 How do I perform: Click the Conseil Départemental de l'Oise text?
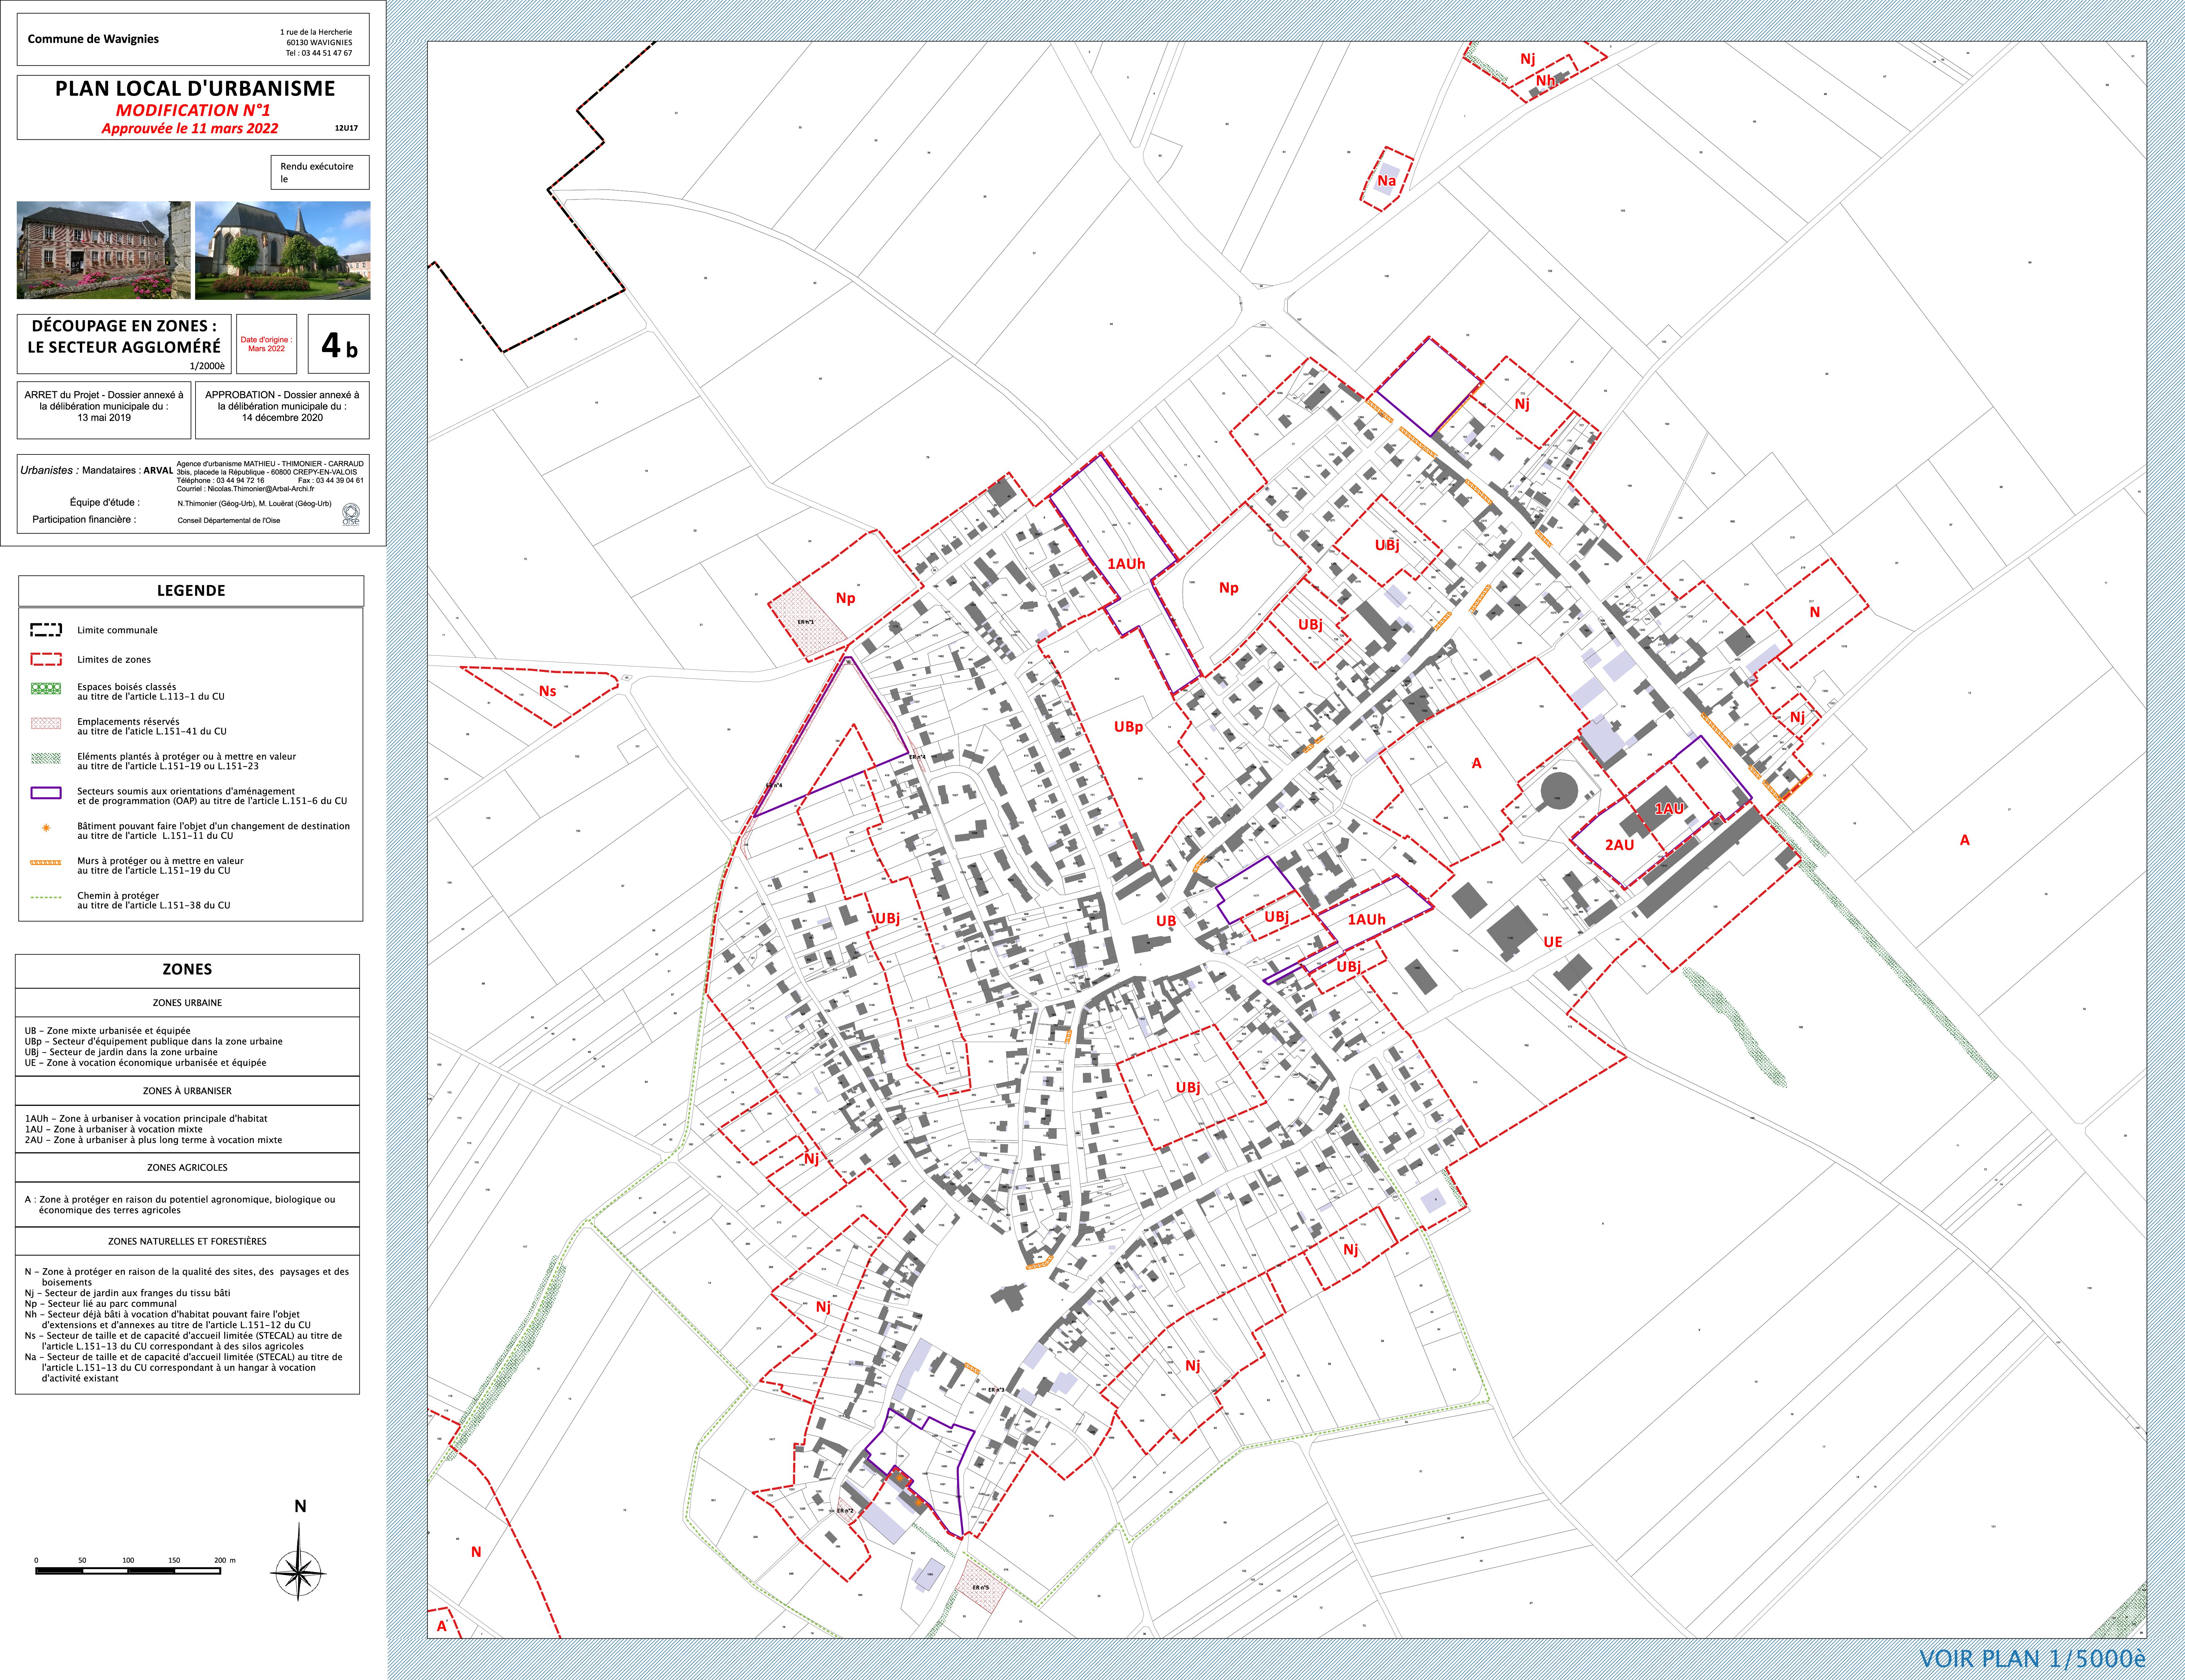(229, 520)
